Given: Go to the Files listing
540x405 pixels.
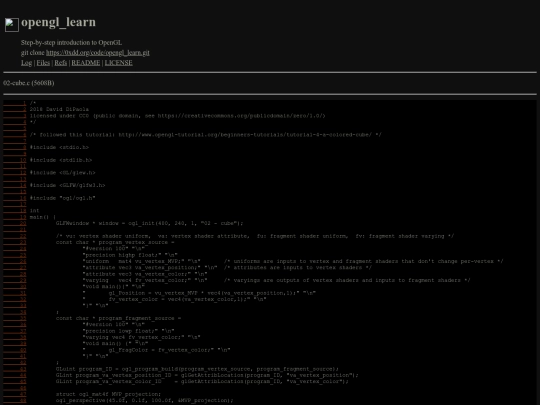Looking at the screenshot, I should (43, 63).
